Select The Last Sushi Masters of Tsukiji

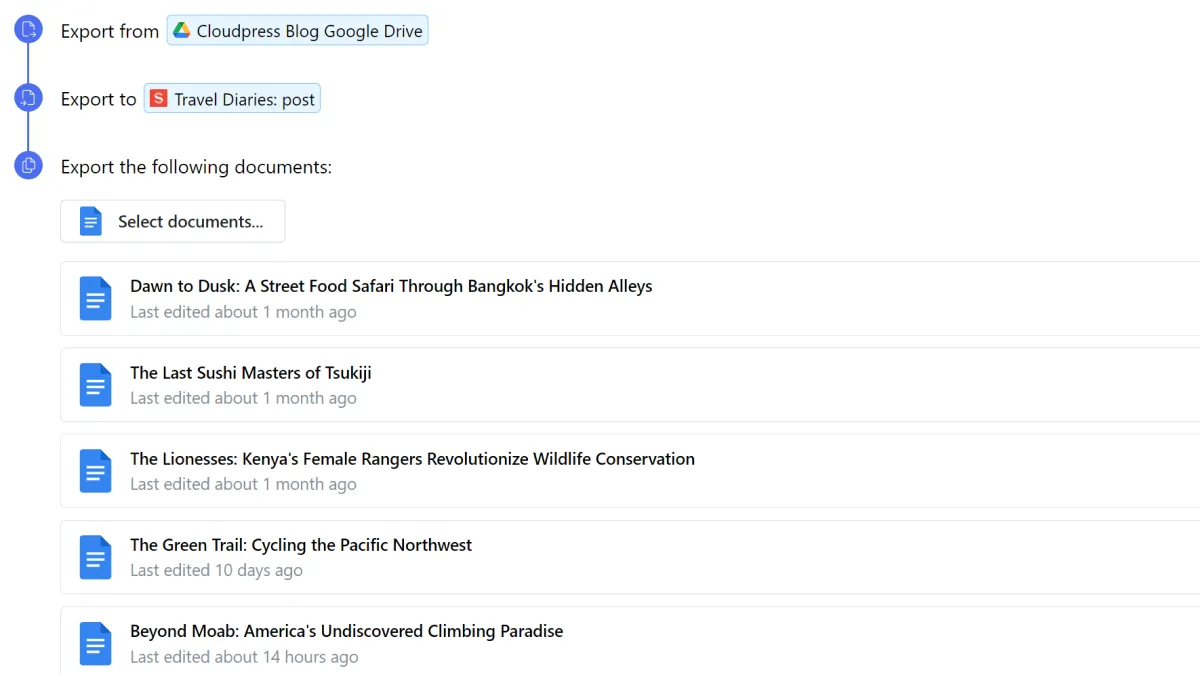pos(630,385)
